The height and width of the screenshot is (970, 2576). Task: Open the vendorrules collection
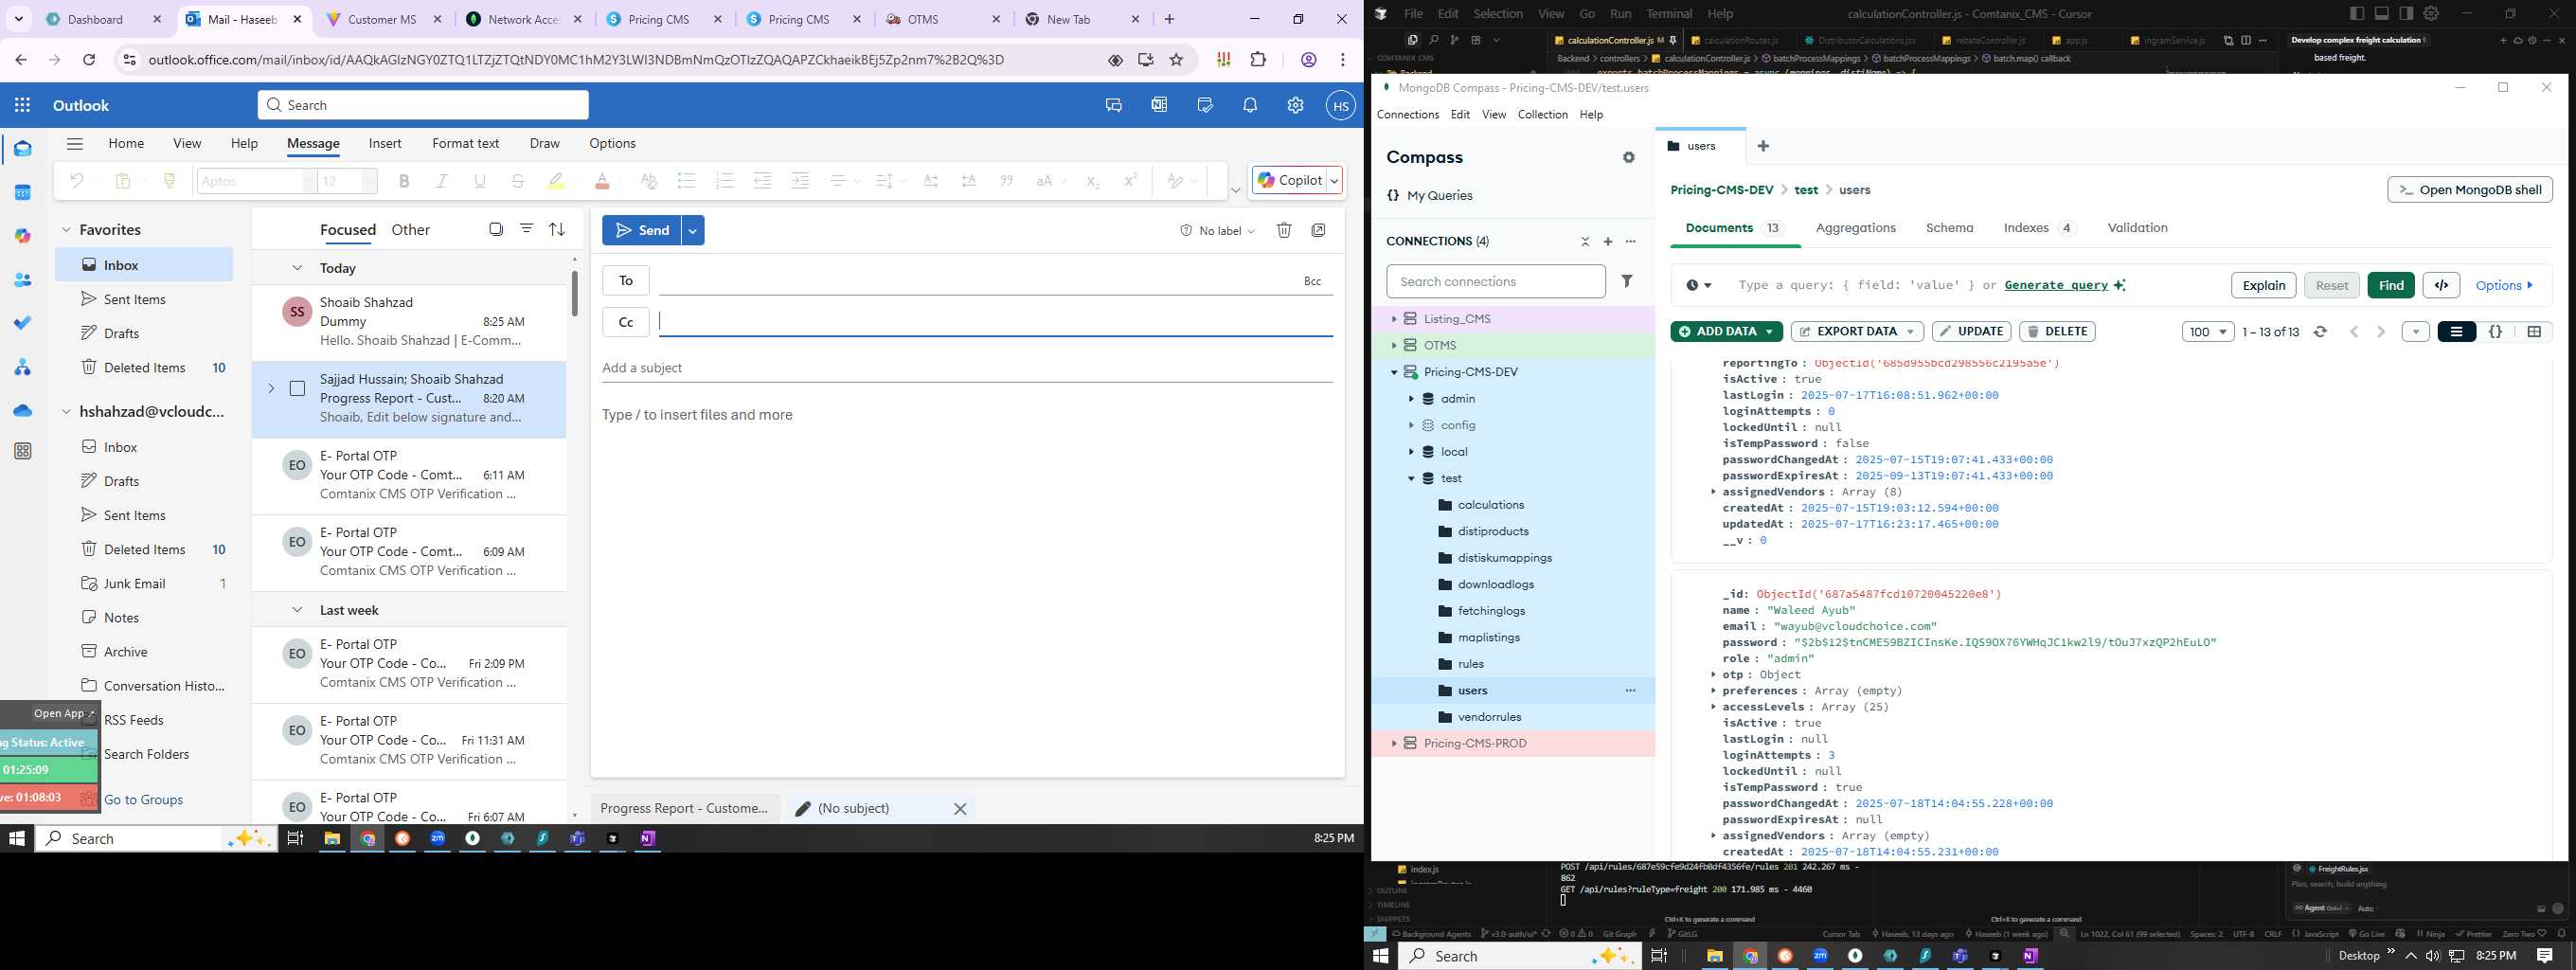1489,717
